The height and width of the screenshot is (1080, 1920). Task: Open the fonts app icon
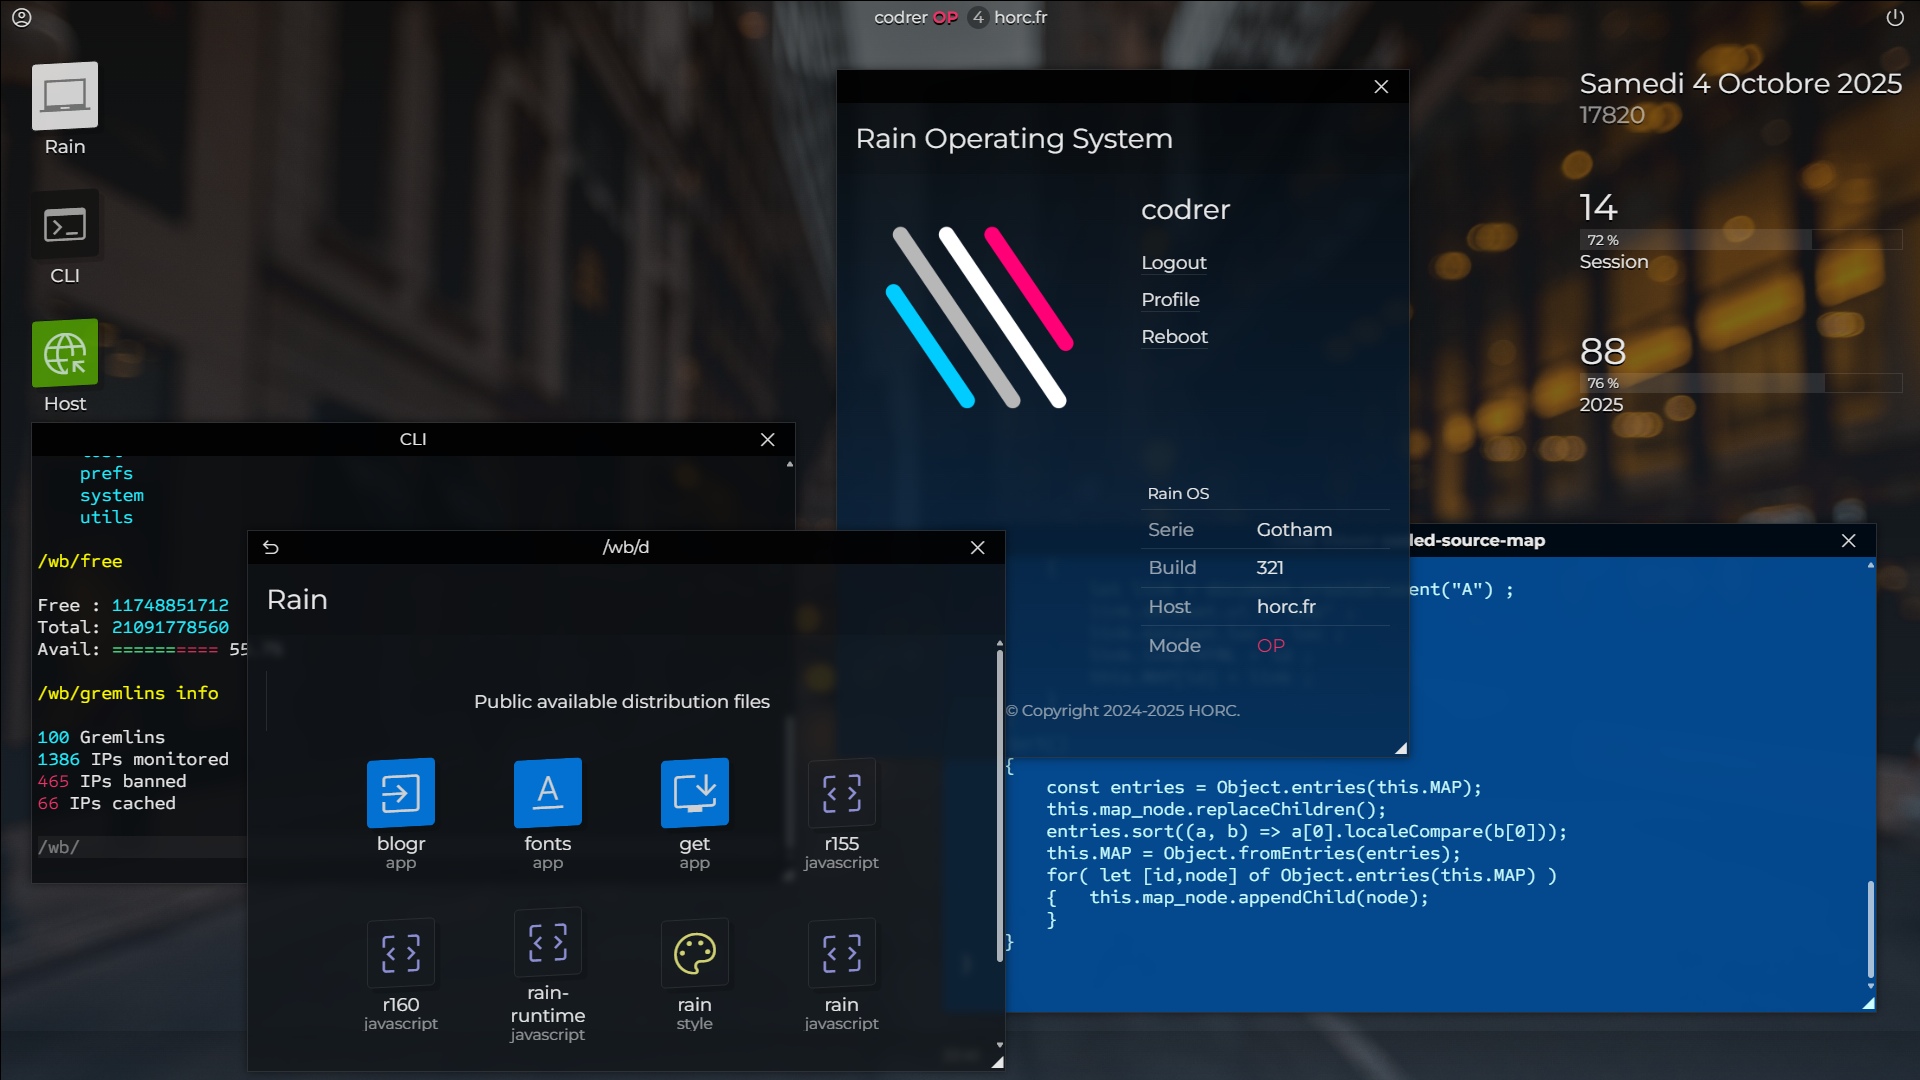(547, 793)
